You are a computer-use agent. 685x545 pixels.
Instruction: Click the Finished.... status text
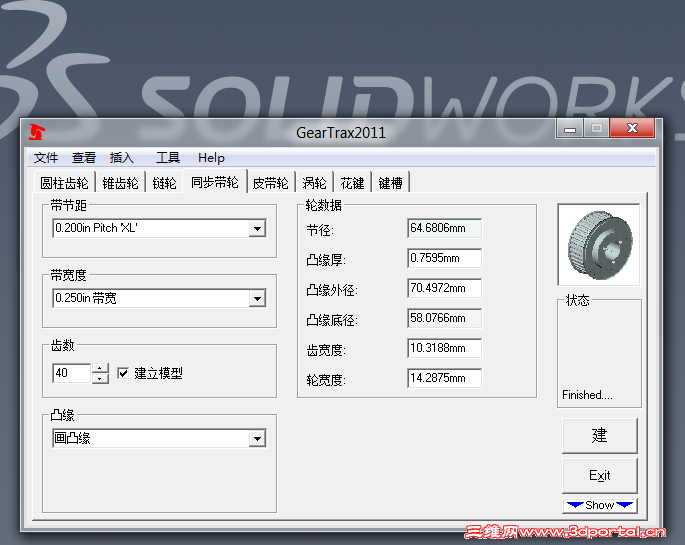click(x=587, y=395)
